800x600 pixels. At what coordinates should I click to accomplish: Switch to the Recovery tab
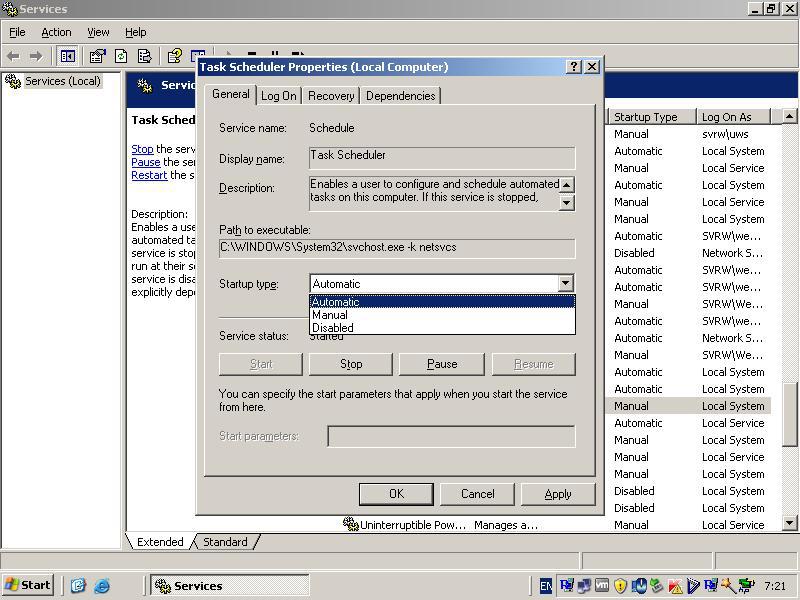point(331,96)
